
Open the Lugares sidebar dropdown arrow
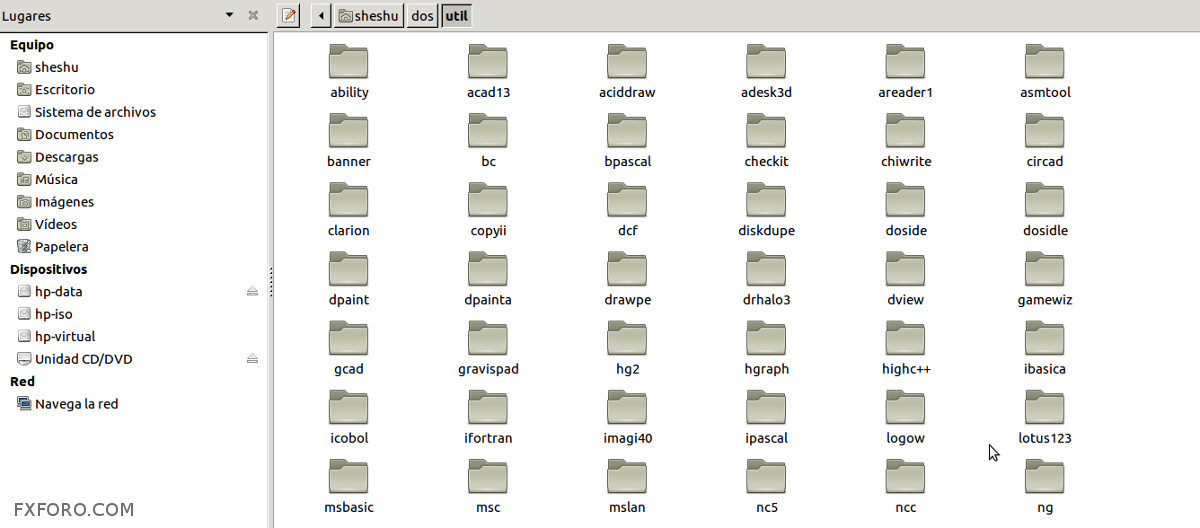coord(230,16)
